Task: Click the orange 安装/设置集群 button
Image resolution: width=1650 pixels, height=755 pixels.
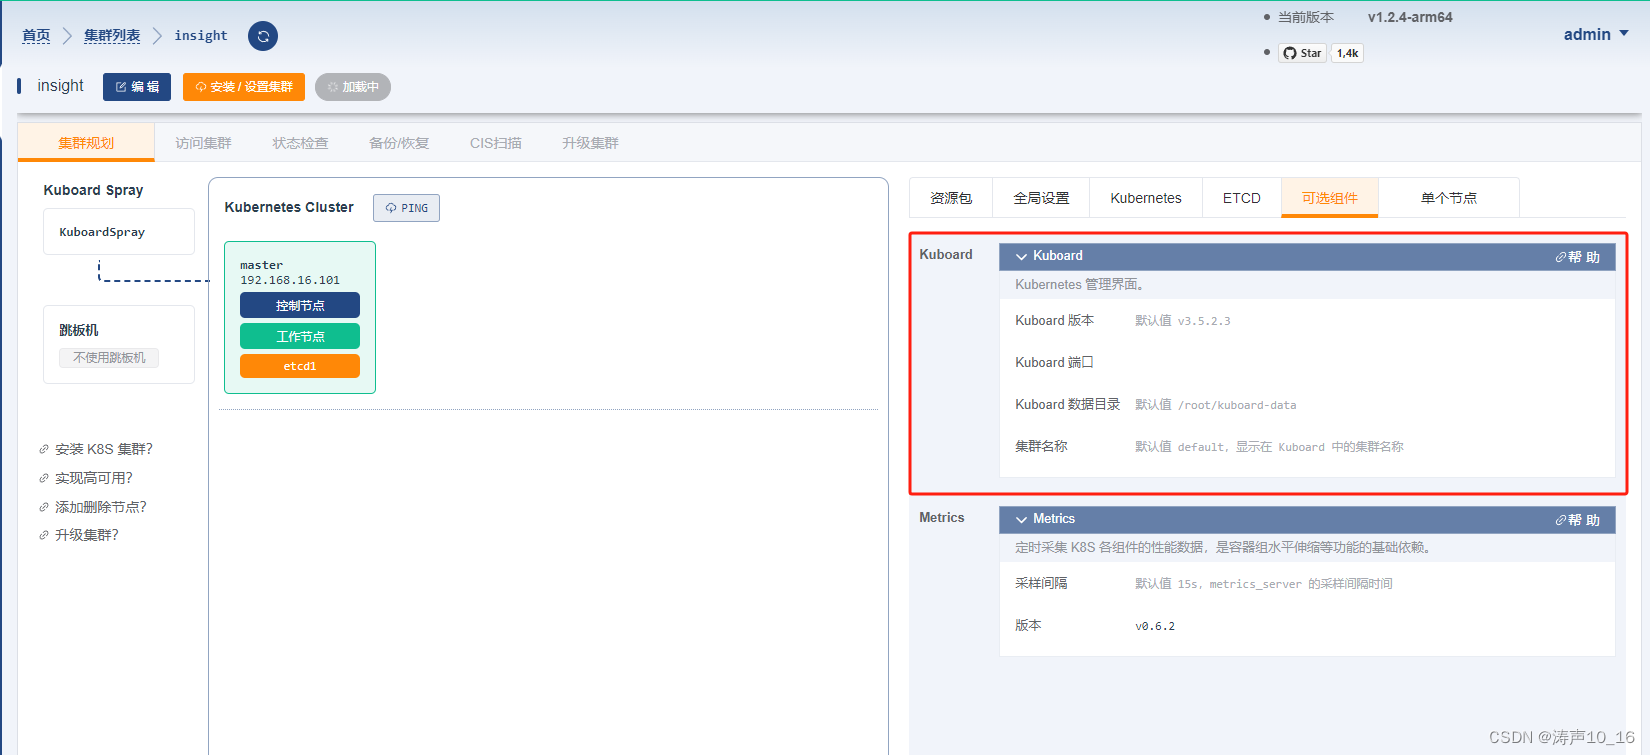Action: point(244,87)
